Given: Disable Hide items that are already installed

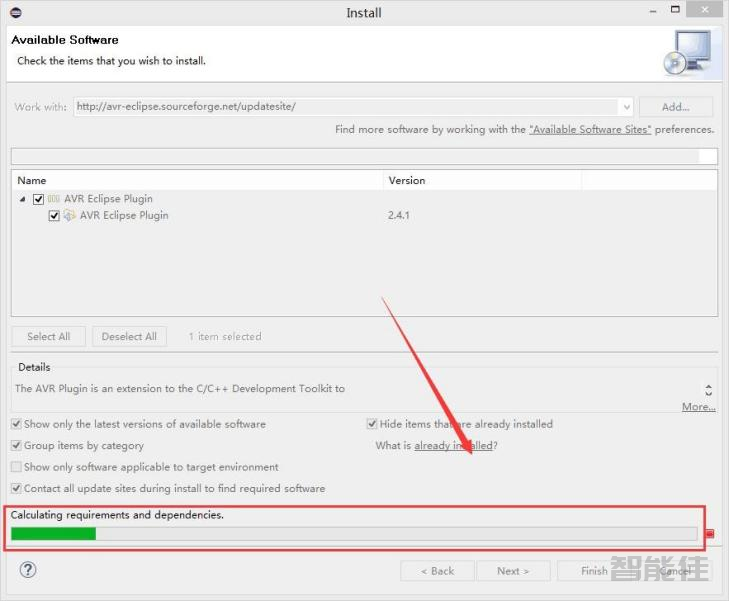Looking at the screenshot, I should 372,424.
